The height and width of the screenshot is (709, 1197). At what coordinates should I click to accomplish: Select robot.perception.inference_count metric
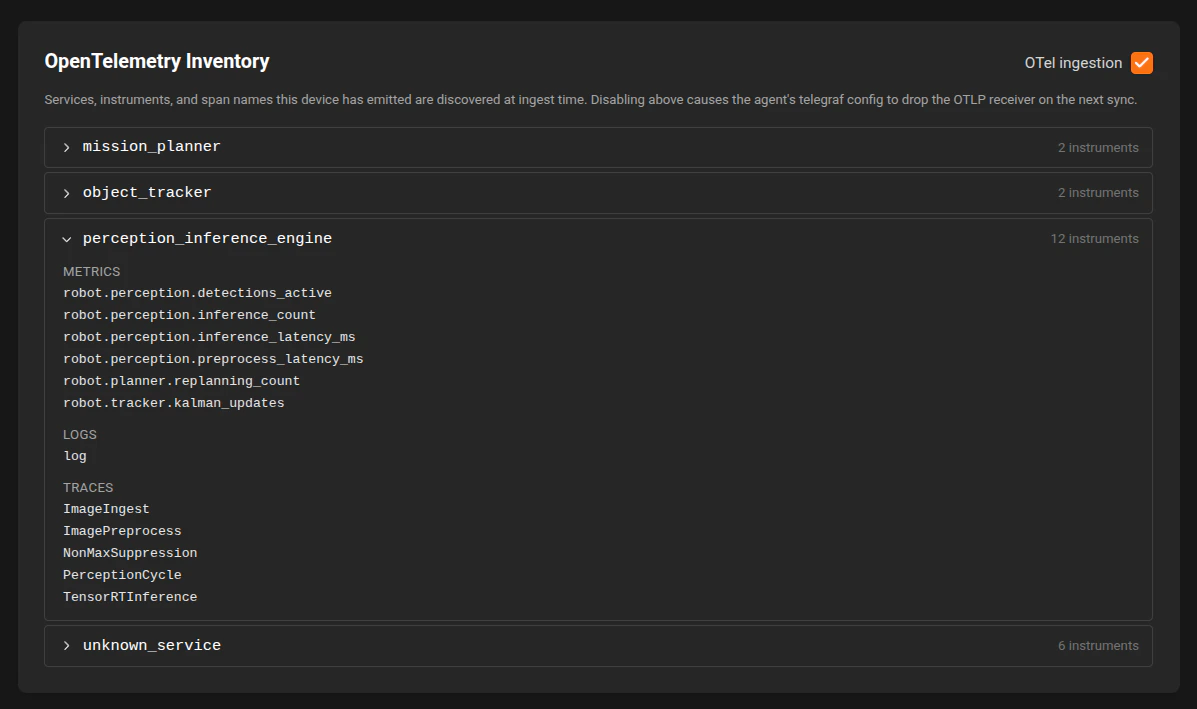[x=189, y=315]
